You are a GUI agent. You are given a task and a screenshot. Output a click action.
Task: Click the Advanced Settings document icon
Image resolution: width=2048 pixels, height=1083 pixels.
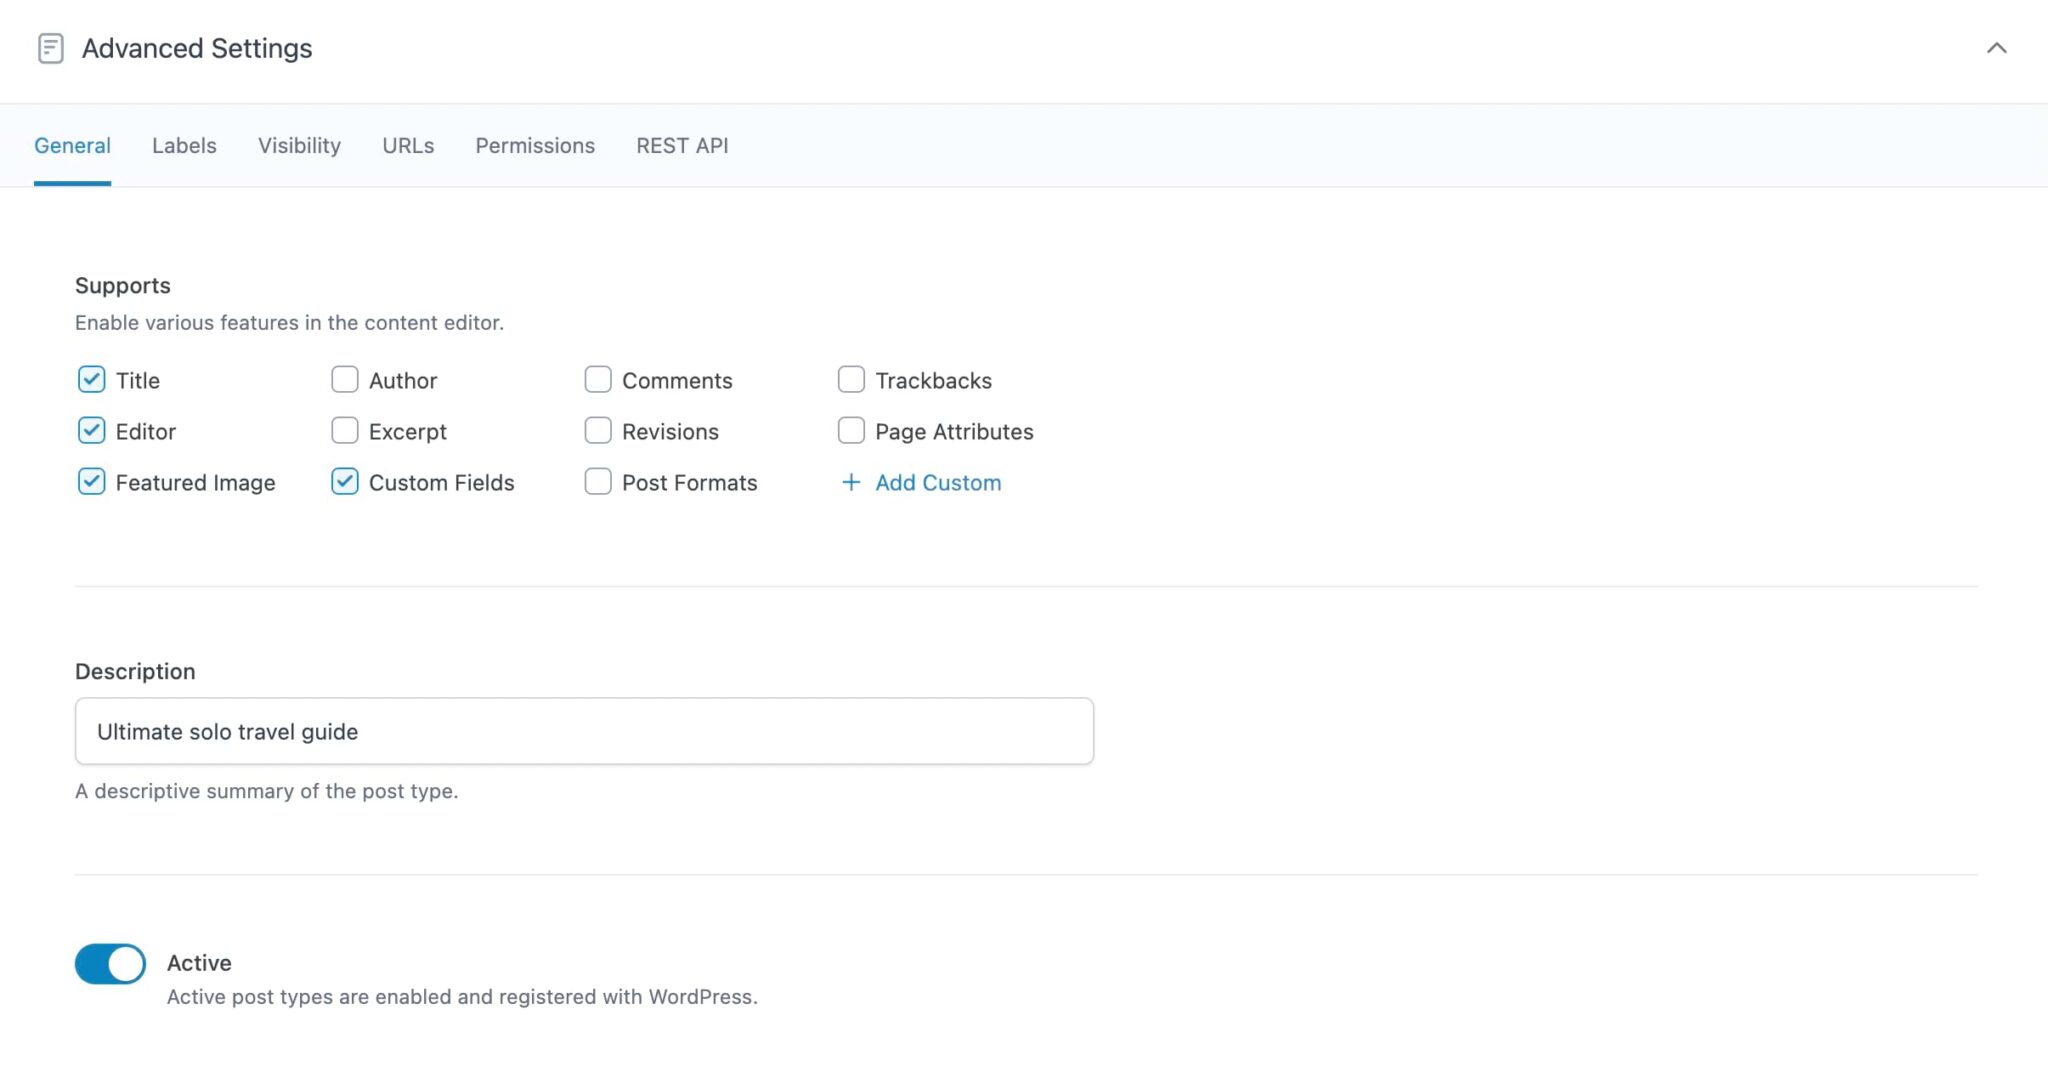tap(50, 48)
